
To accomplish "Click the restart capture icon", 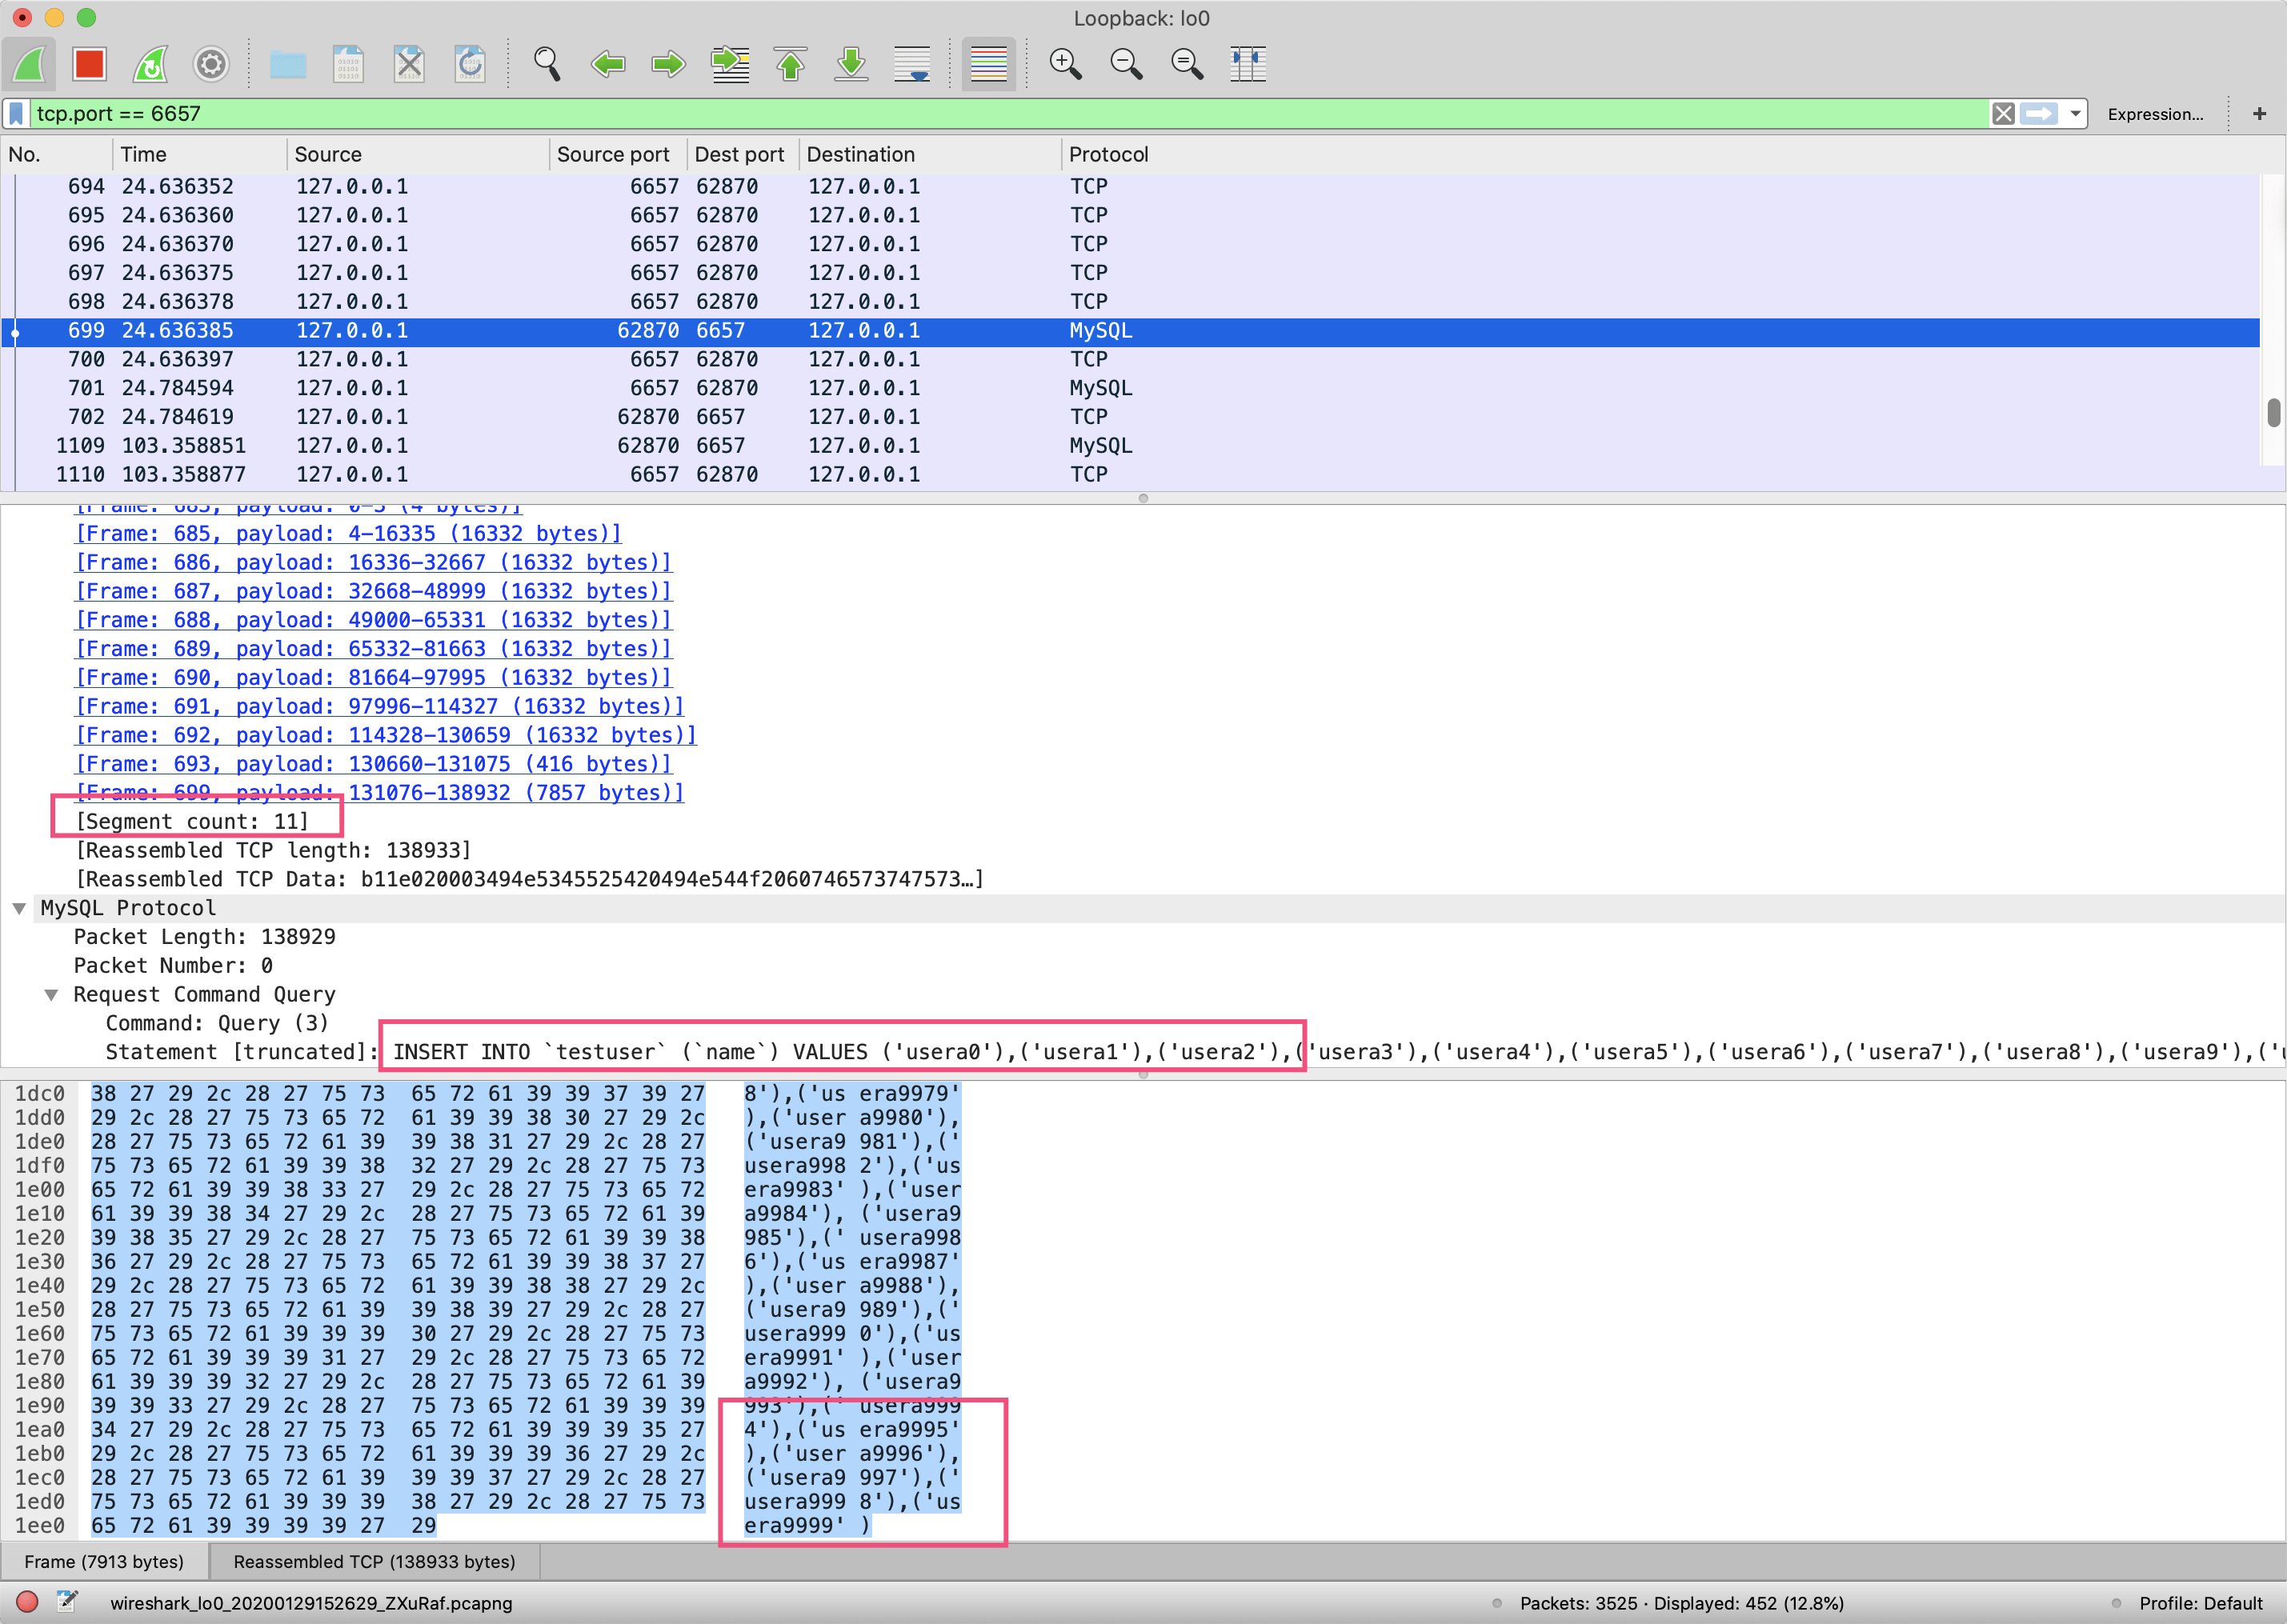I will point(150,65).
